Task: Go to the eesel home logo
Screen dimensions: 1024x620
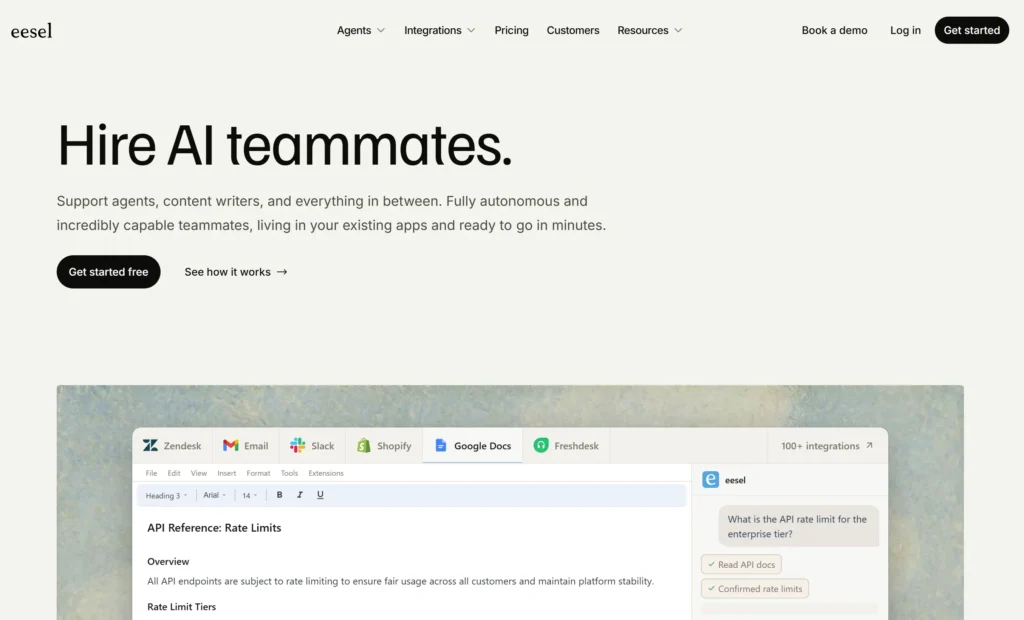Action: (31, 31)
